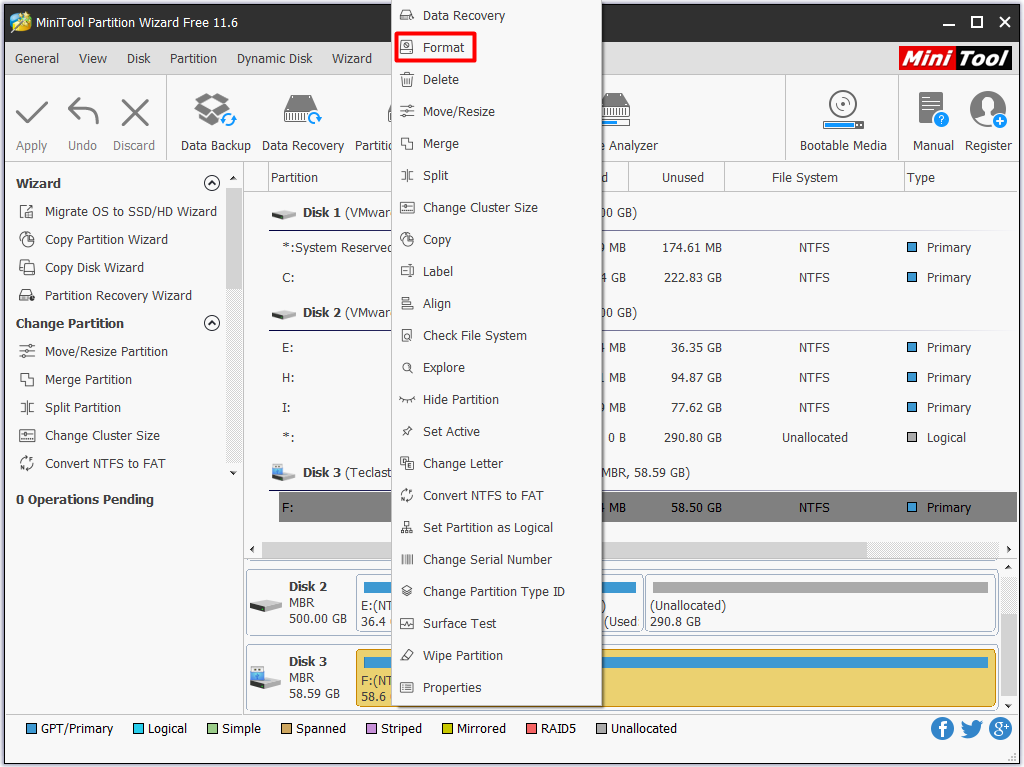The width and height of the screenshot is (1024, 767).
Task: Select Format in the context menu
Action: [x=443, y=48]
